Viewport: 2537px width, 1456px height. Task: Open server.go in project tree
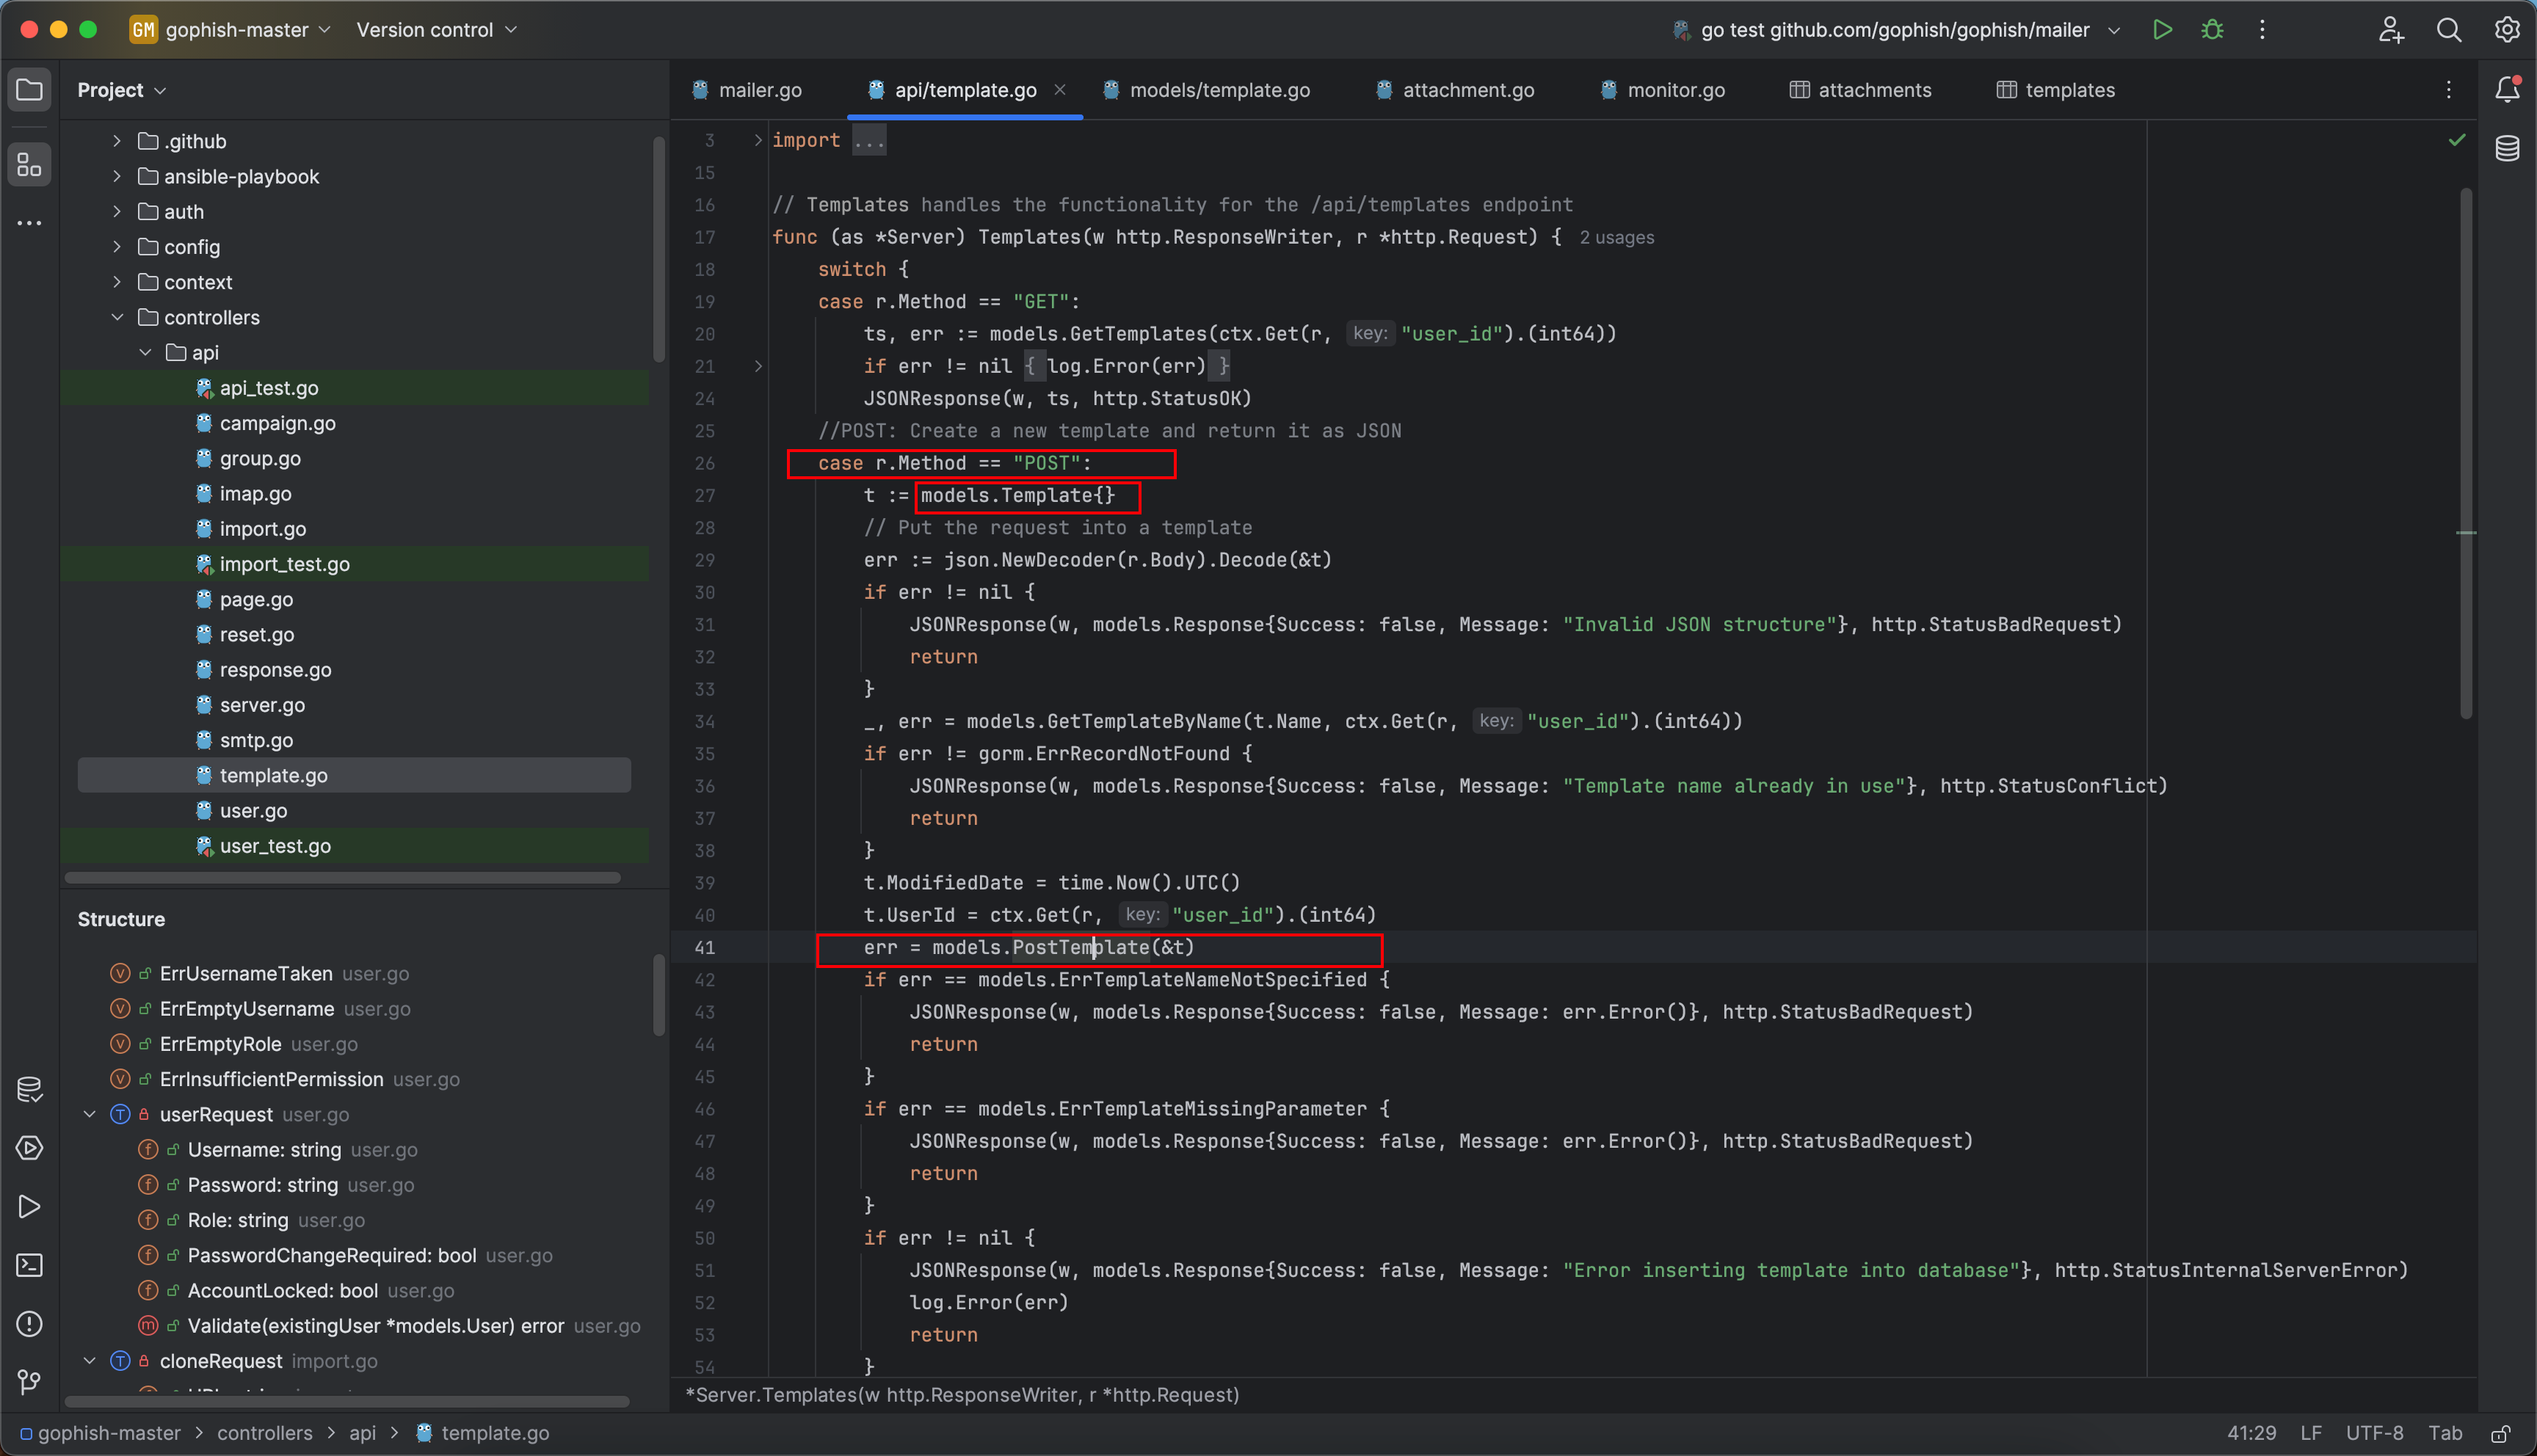click(x=355, y=705)
